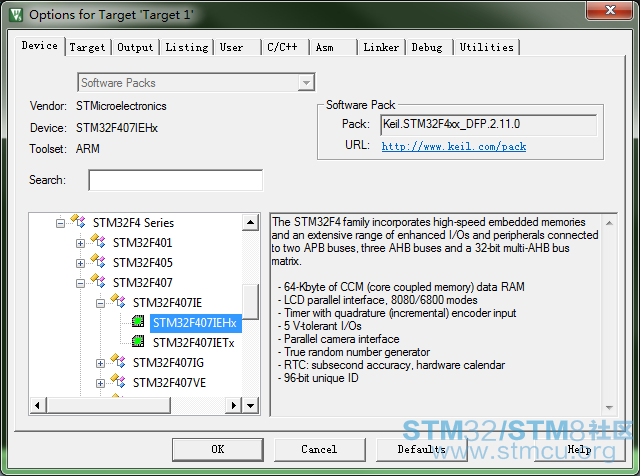
Task: Collapse the STM32F407IE node
Action: coord(100,303)
